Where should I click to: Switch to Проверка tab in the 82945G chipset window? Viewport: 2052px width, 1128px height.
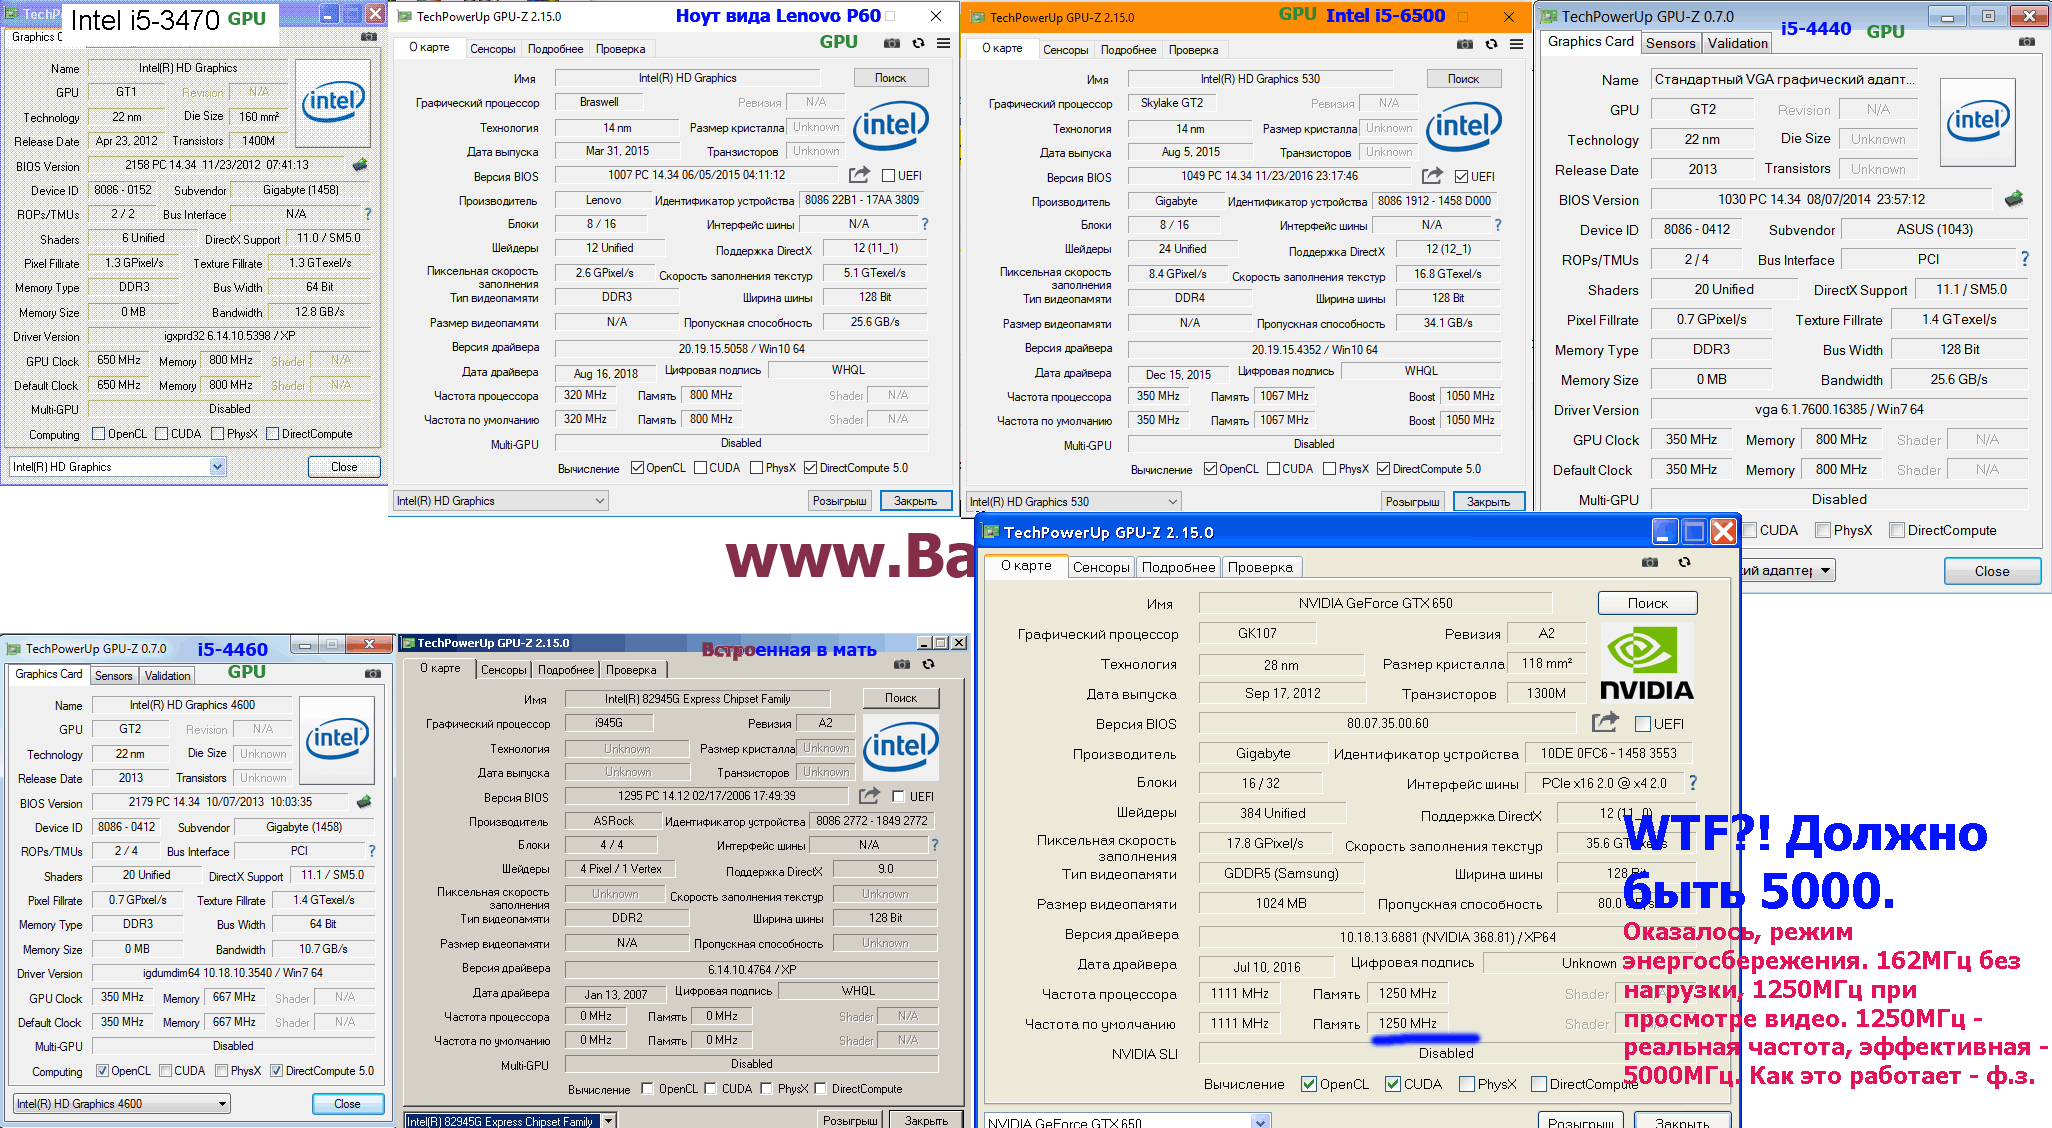tap(631, 670)
